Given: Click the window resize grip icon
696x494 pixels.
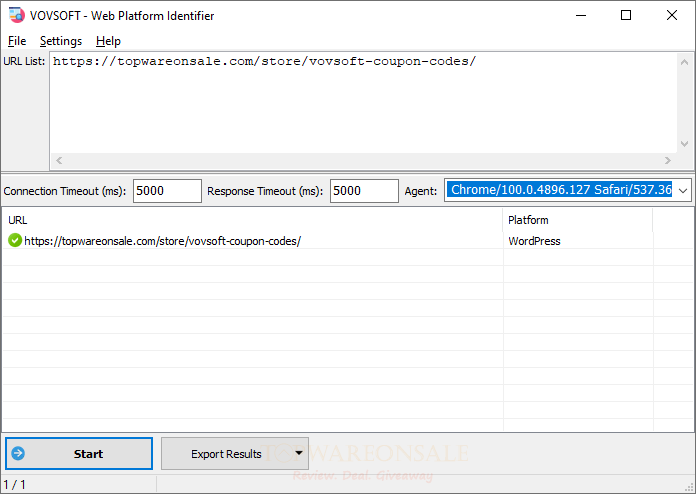Looking at the screenshot, I should click(689, 487).
